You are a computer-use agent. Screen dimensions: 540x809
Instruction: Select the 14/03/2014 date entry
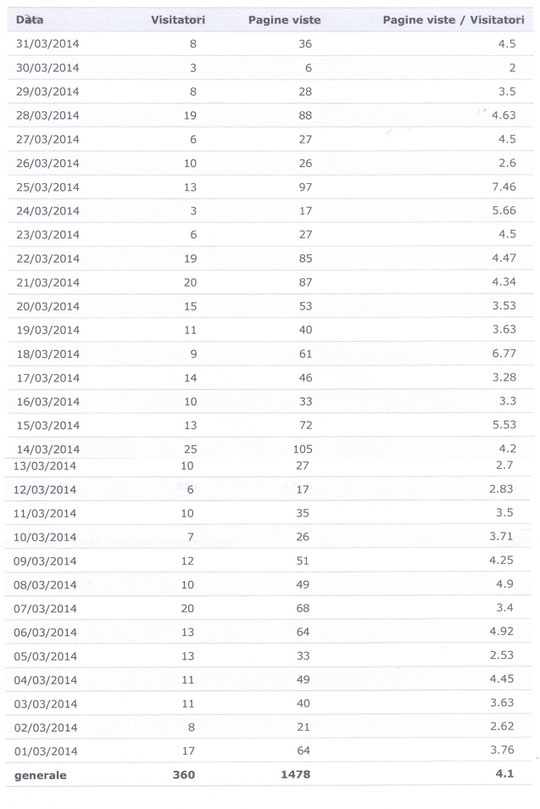[x=48, y=449]
